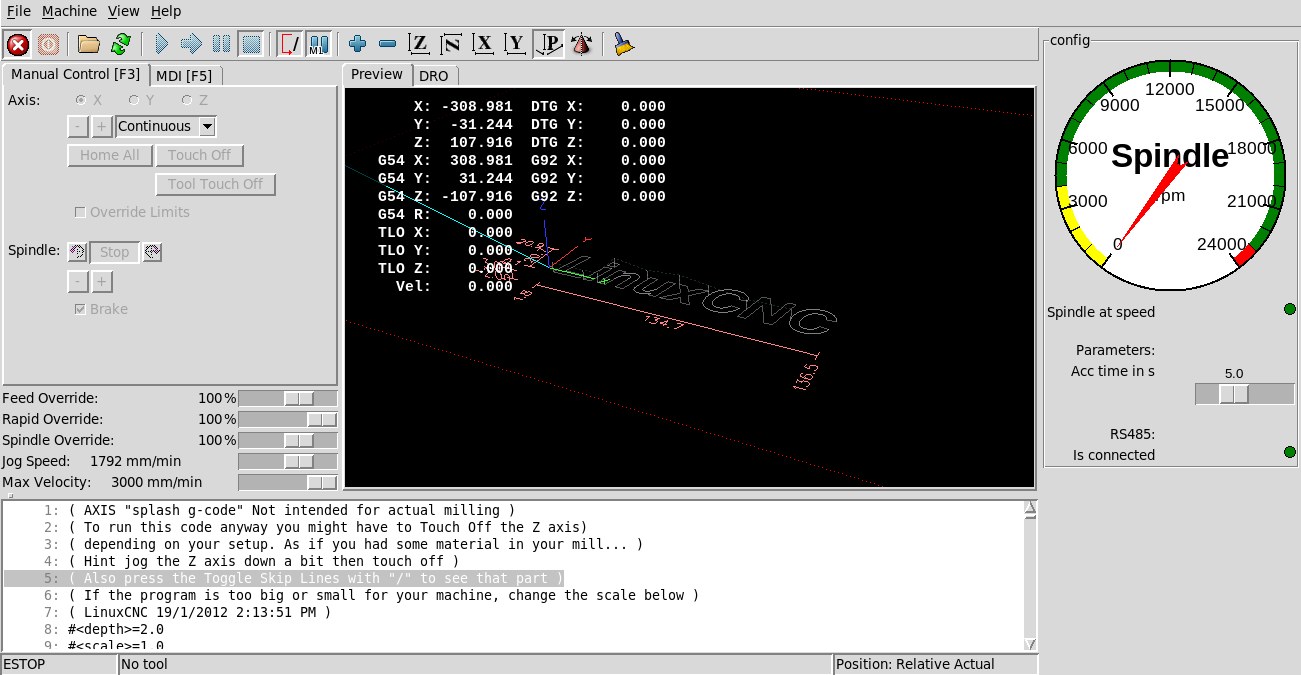Click the Home All button
1301x675 pixels.
110,155
